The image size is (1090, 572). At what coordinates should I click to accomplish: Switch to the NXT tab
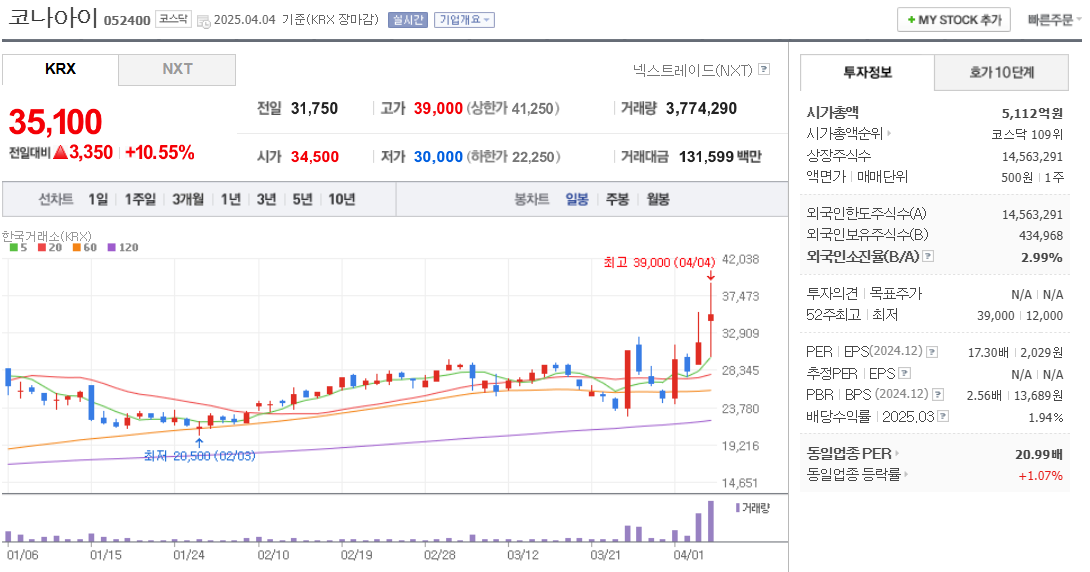pyautogui.click(x=177, y=70)
